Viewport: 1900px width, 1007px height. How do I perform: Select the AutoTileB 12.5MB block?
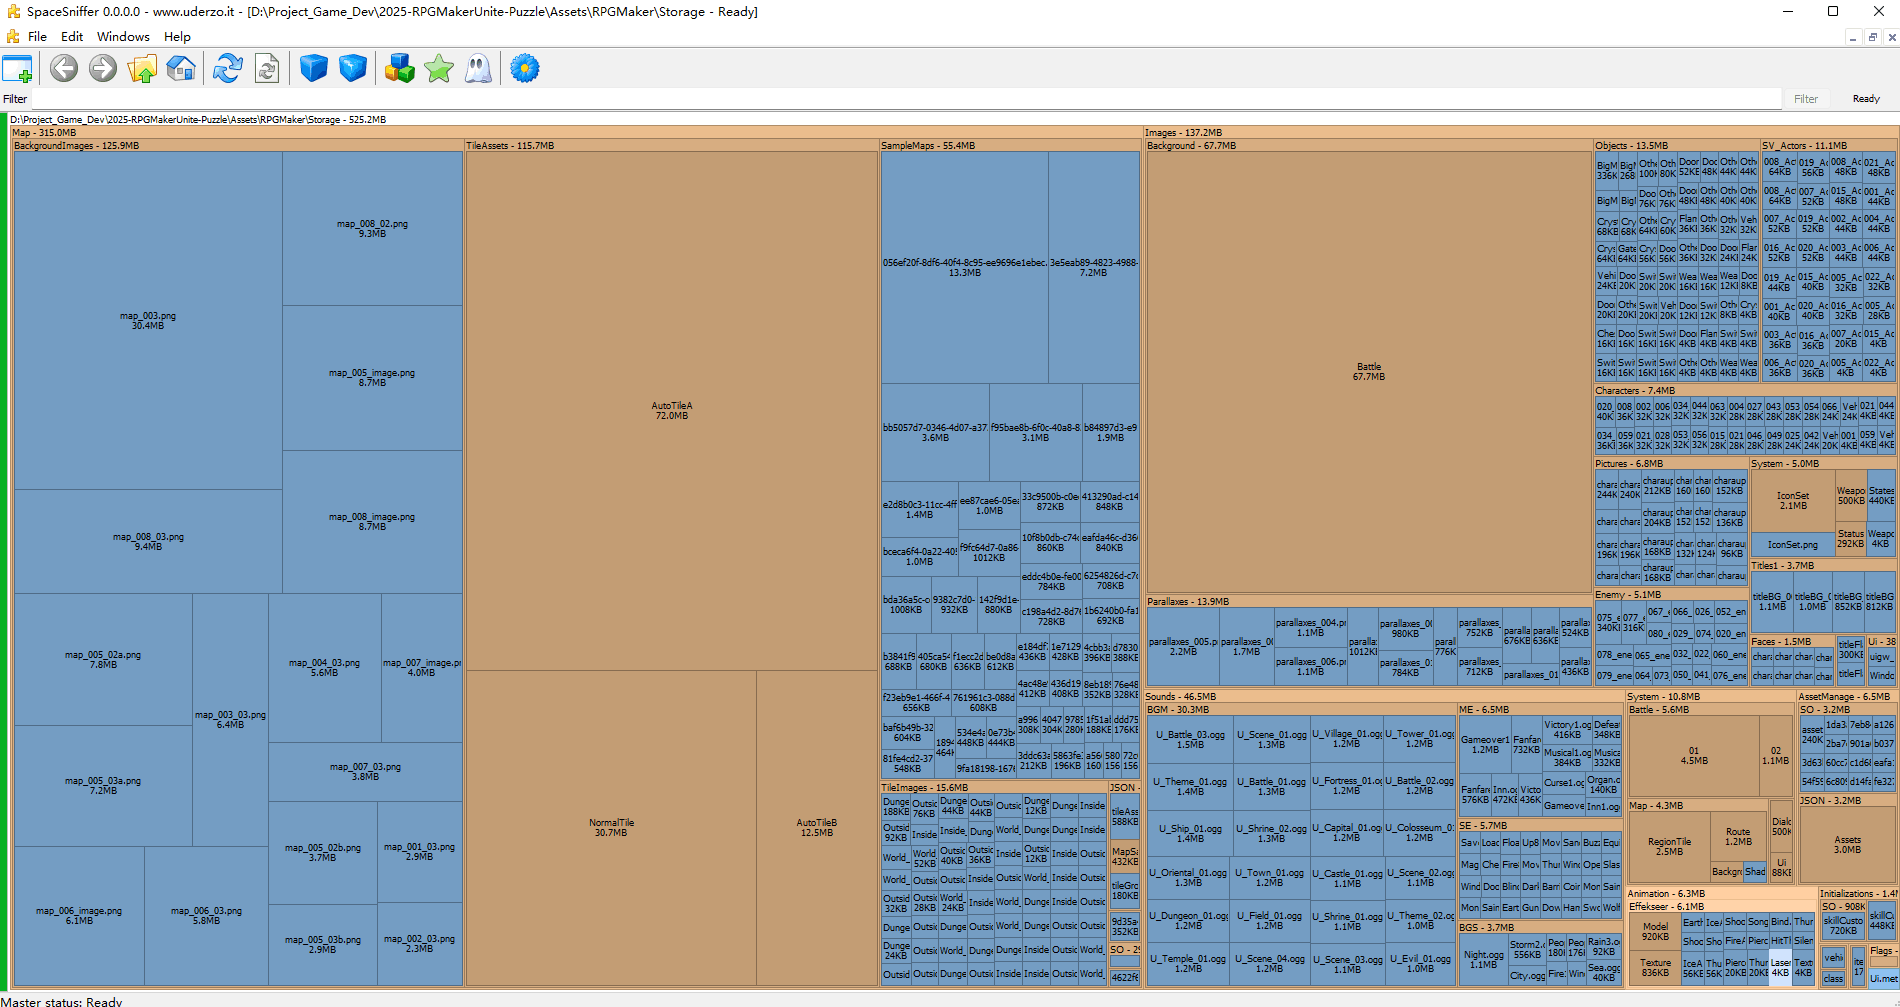click(817, 828)
